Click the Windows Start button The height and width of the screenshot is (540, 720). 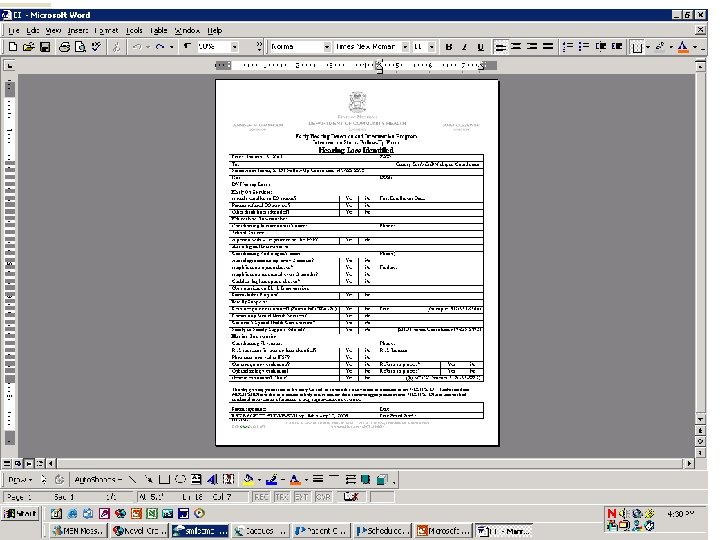[x=20, y=513]
